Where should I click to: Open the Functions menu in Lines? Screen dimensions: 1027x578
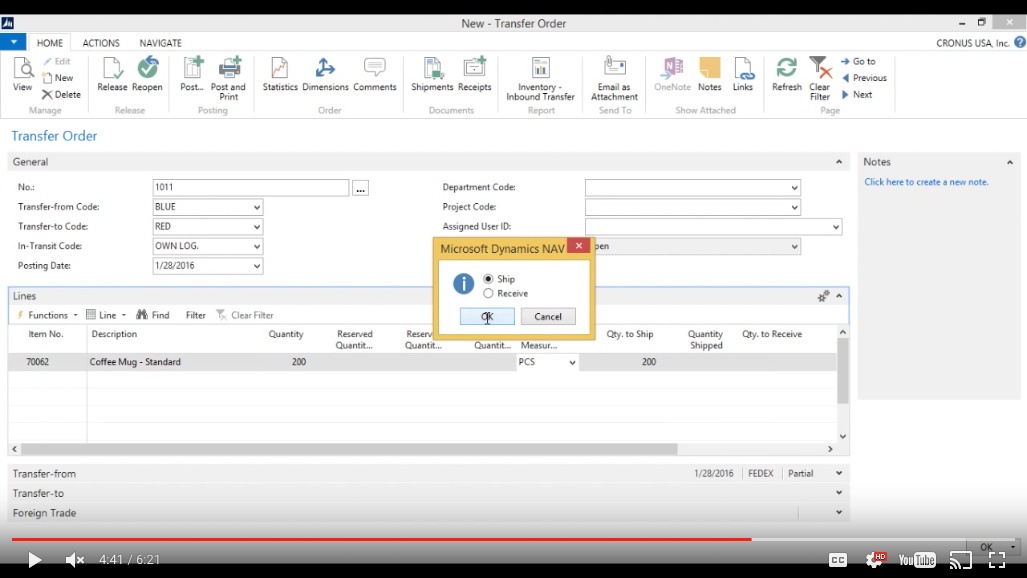point(47,315)
